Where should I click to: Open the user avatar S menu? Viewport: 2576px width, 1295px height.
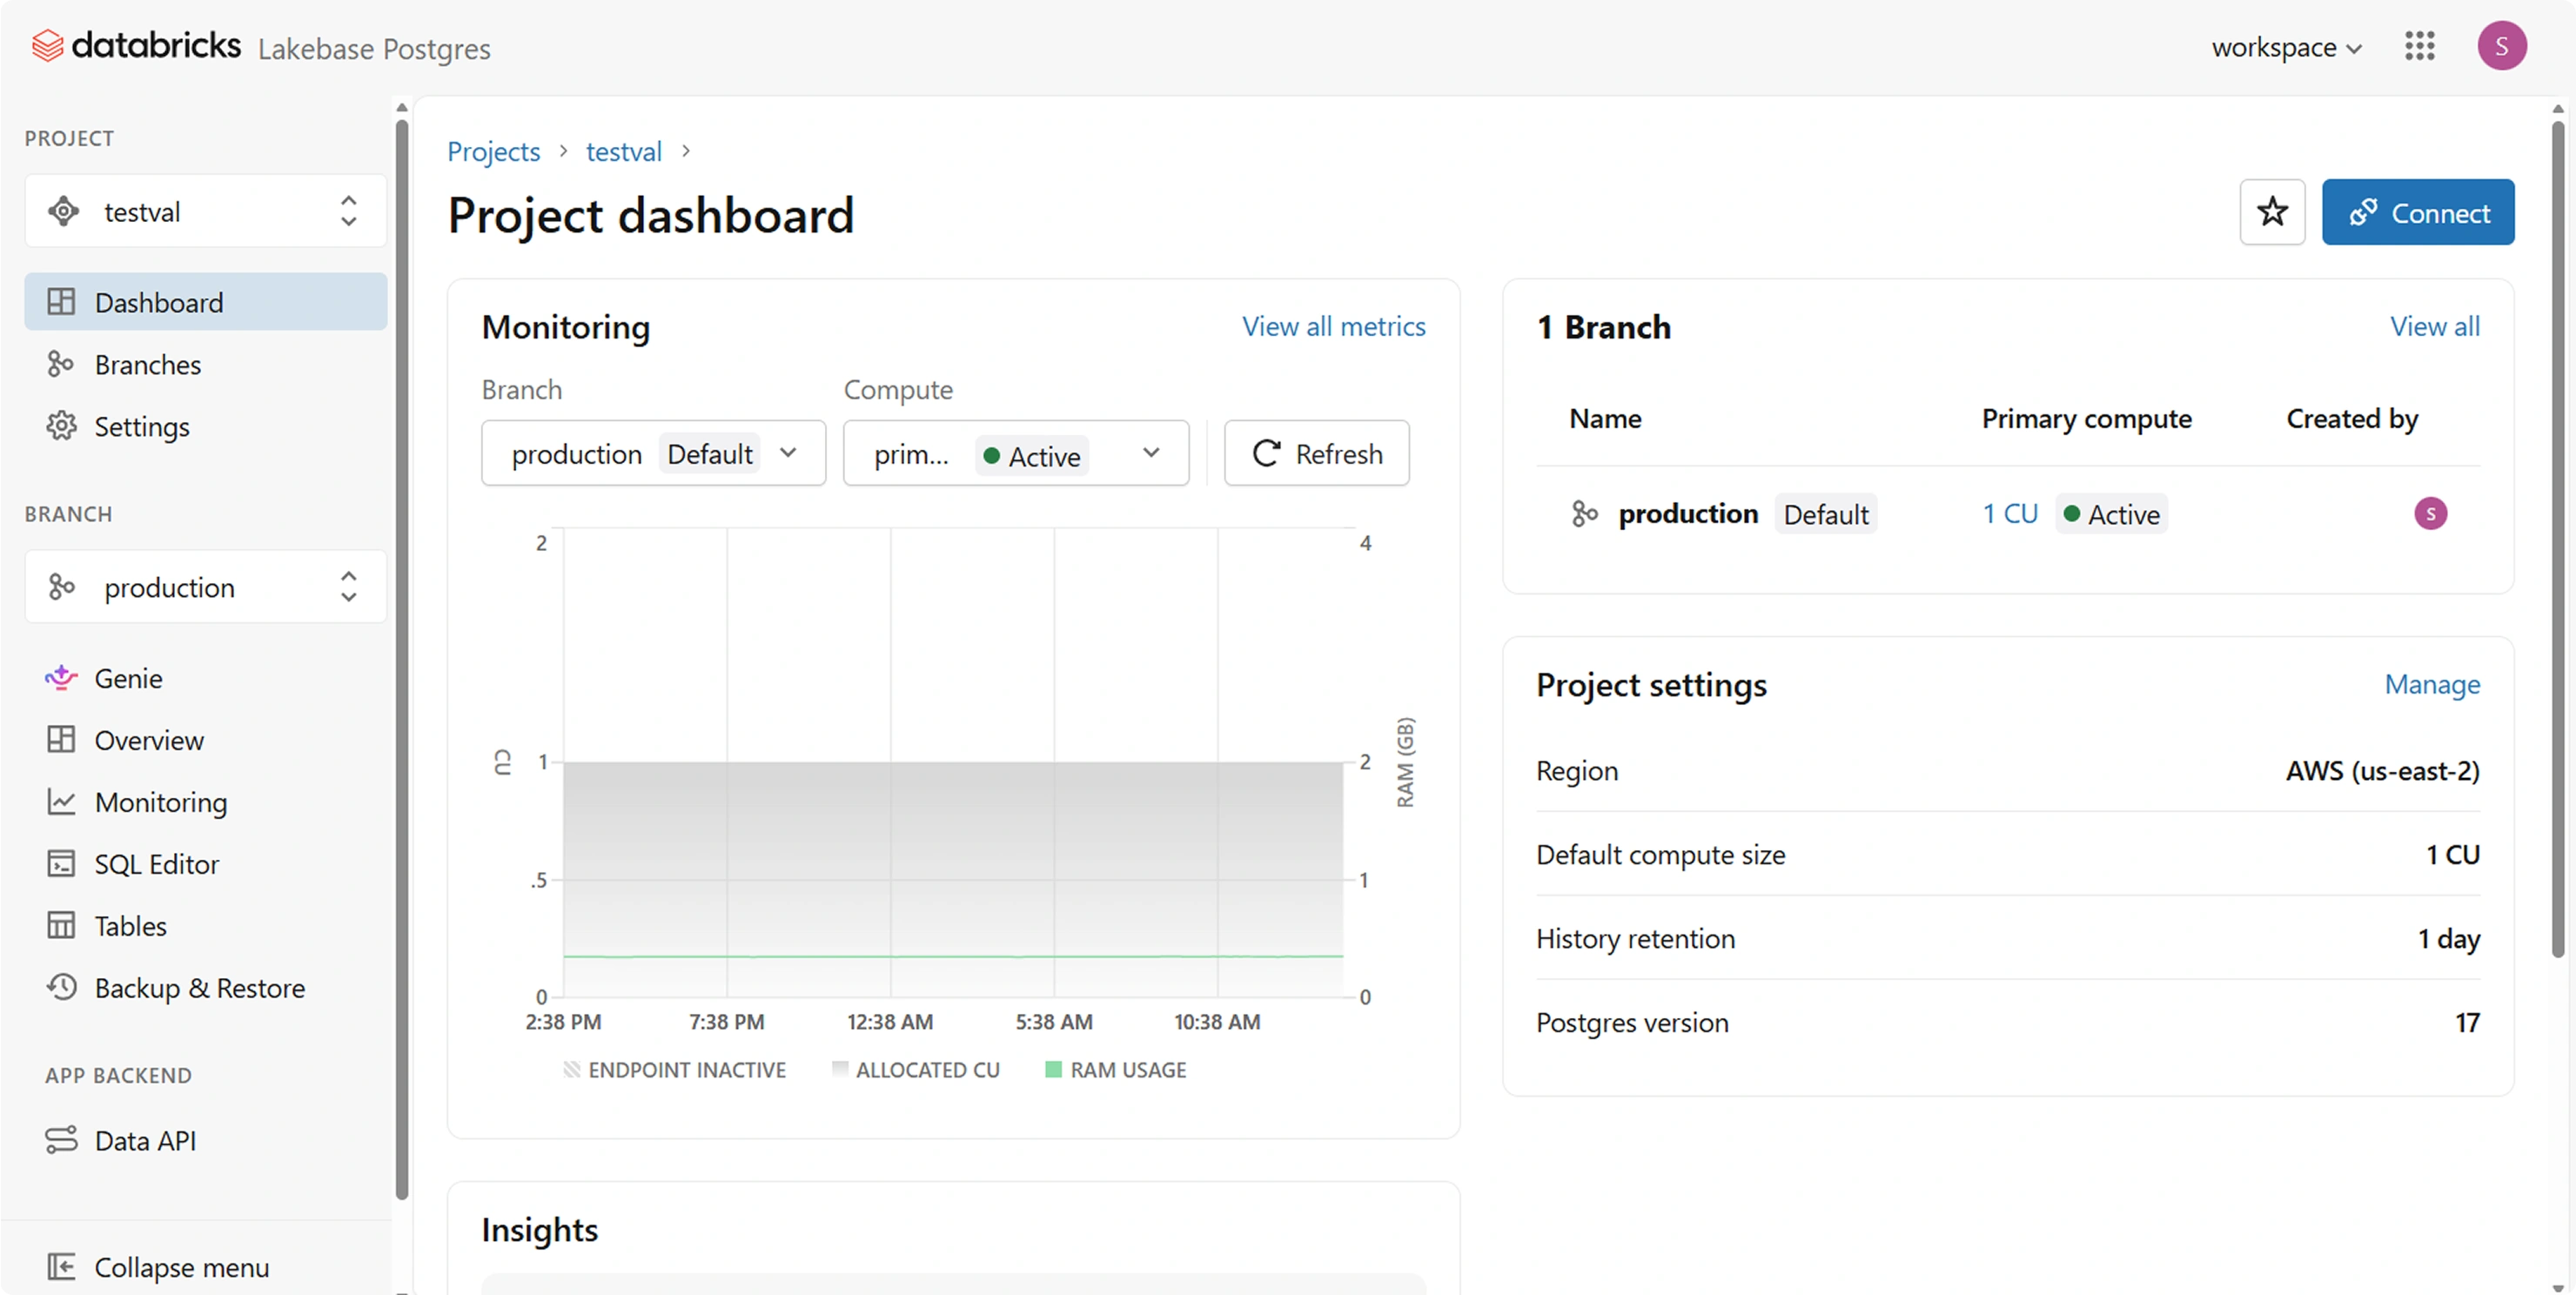coord(2501,46)
